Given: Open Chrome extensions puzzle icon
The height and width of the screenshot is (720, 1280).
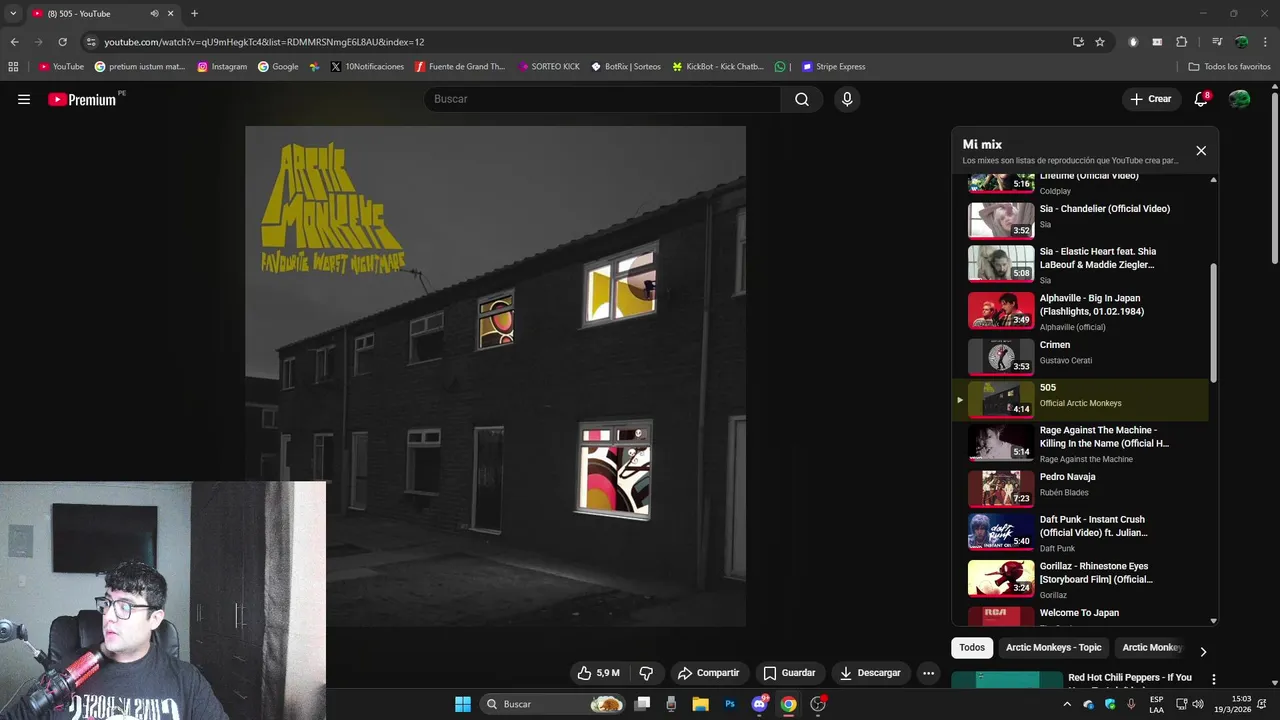Looking at the screenshot, I should coord(1181,42).
